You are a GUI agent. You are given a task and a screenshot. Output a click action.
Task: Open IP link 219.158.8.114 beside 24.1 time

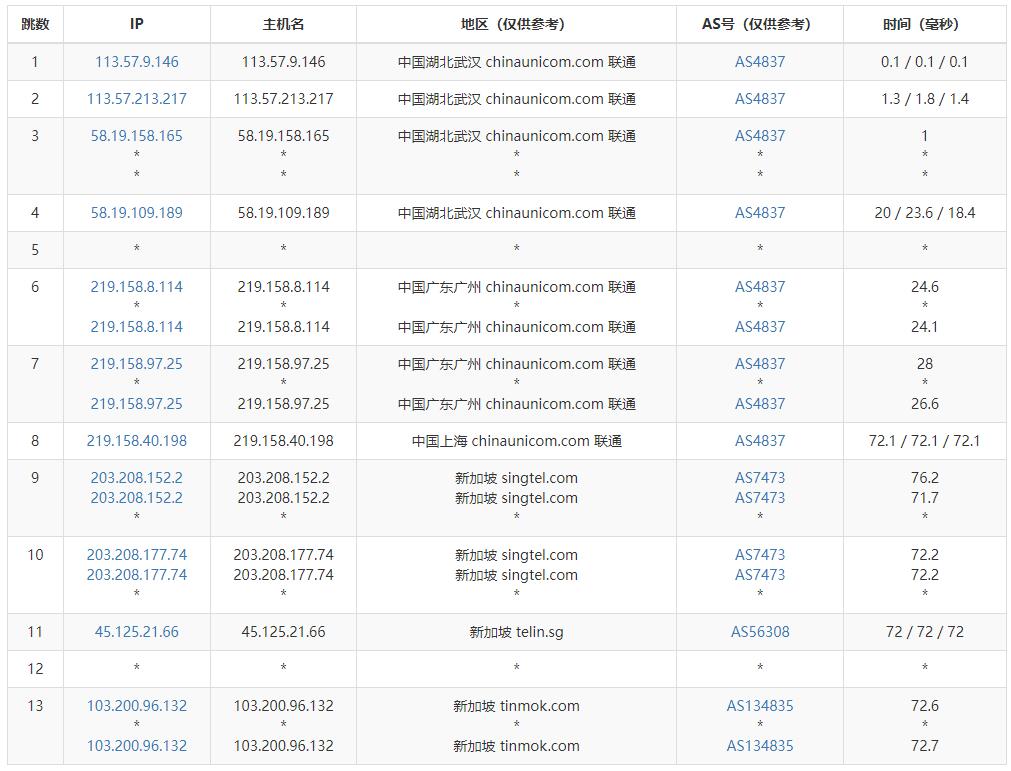[x=137, y=327]
